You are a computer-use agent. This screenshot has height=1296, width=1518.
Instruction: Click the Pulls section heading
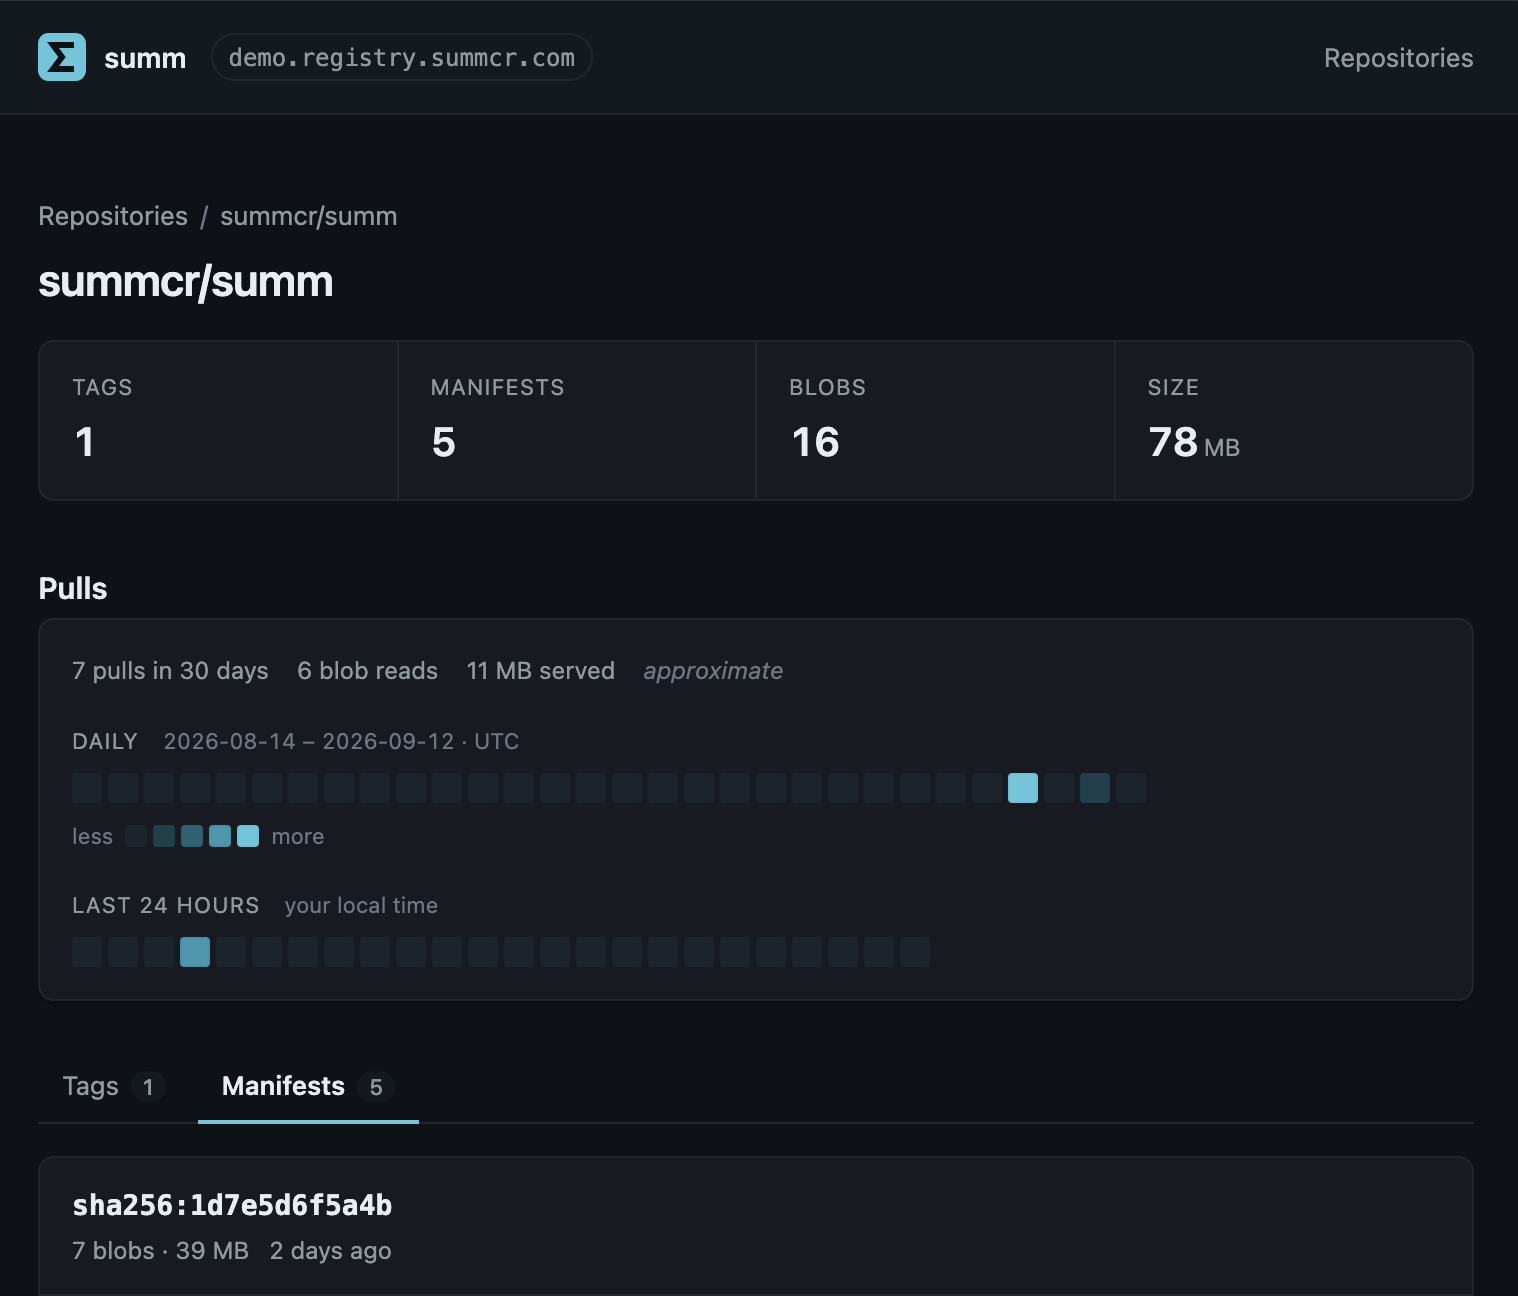(x=73, y=588)
